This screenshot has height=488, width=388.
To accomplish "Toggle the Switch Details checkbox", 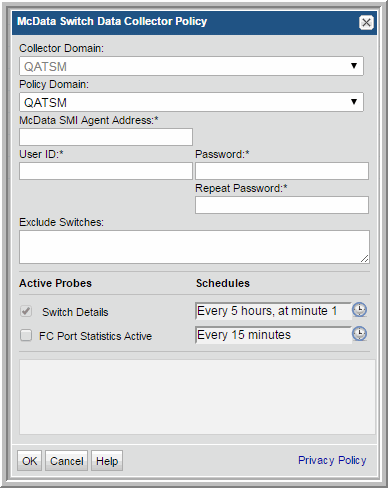I will pyautogui.click(x=26, y=311).
